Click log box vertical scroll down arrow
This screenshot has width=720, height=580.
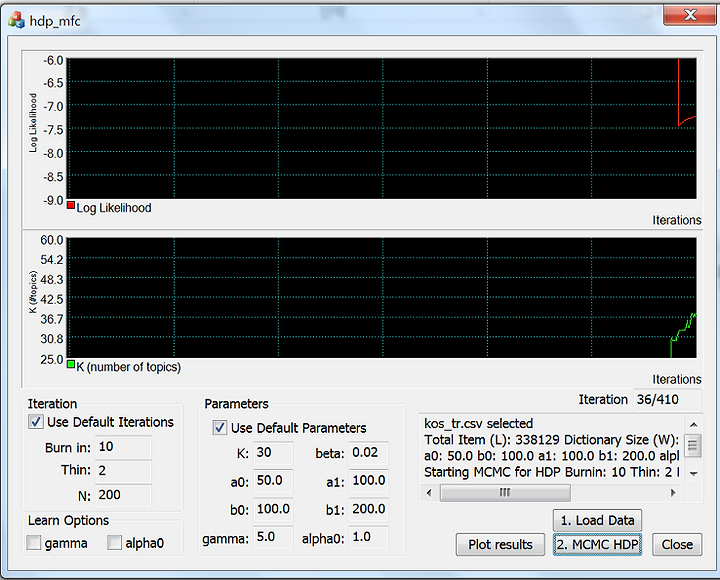coord(693,473)
